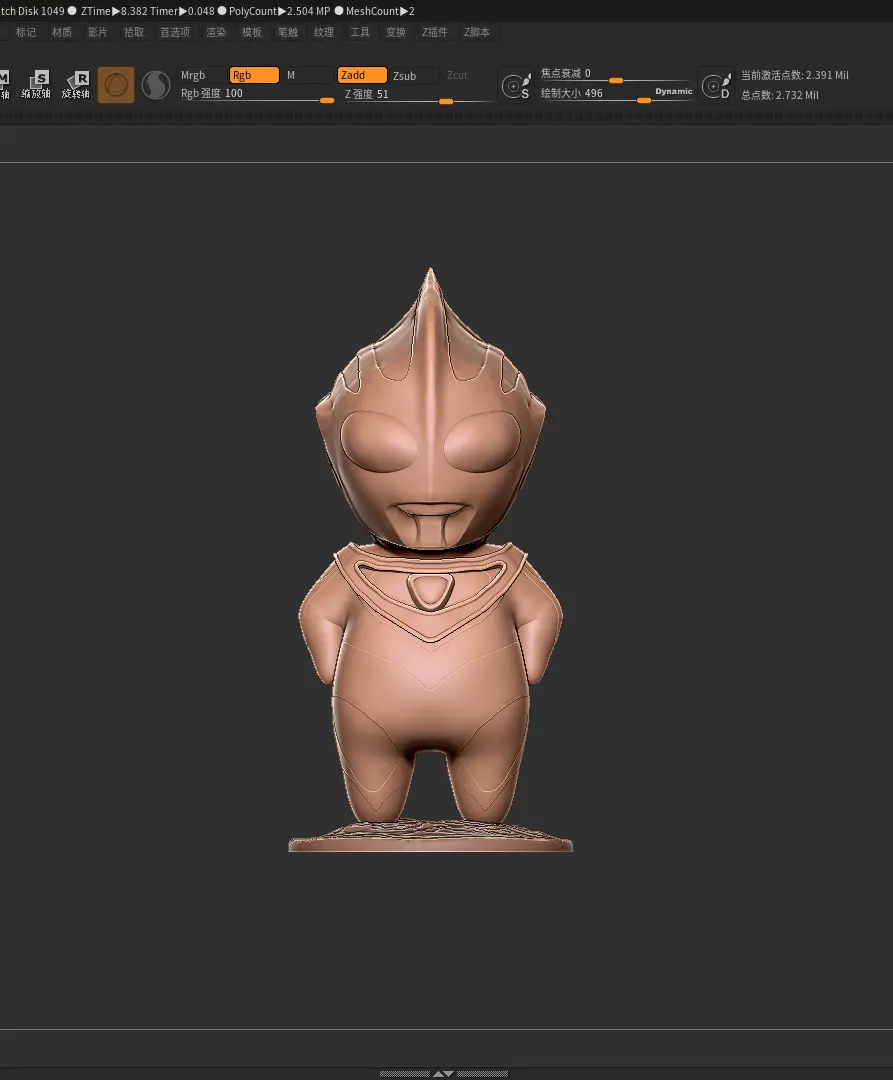Open the 首选项 (Preferences) menu
This screenshot has height=1080, width=893.
[x=175, y=32]
